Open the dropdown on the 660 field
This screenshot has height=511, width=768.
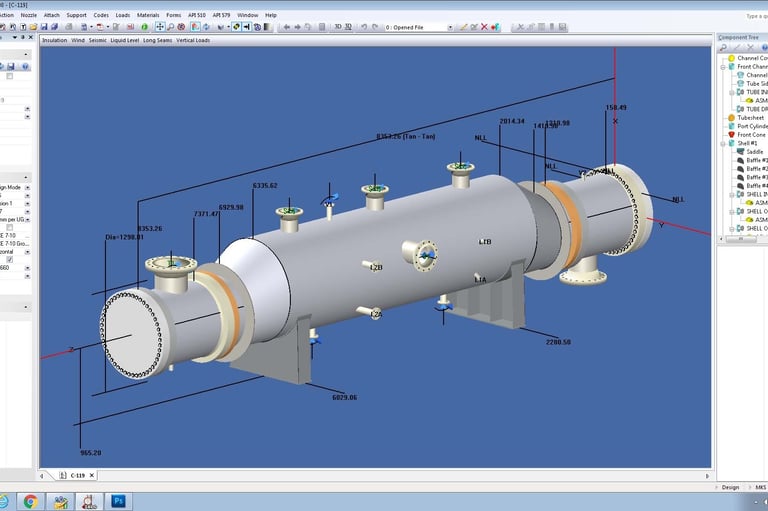click(x=27, y=268)
